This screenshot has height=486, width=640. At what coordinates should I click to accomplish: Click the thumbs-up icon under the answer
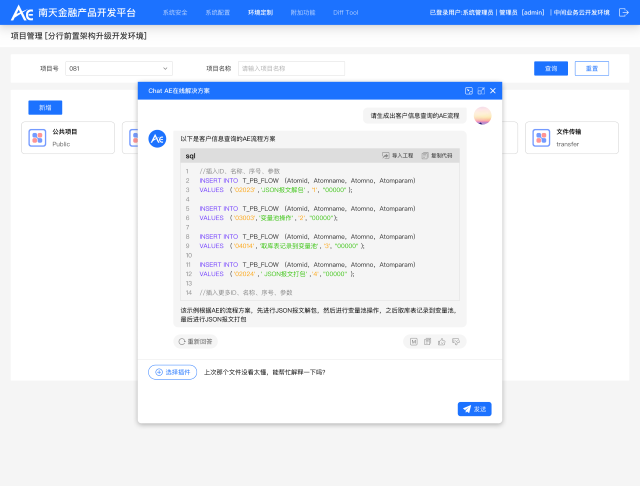(441, 341)
